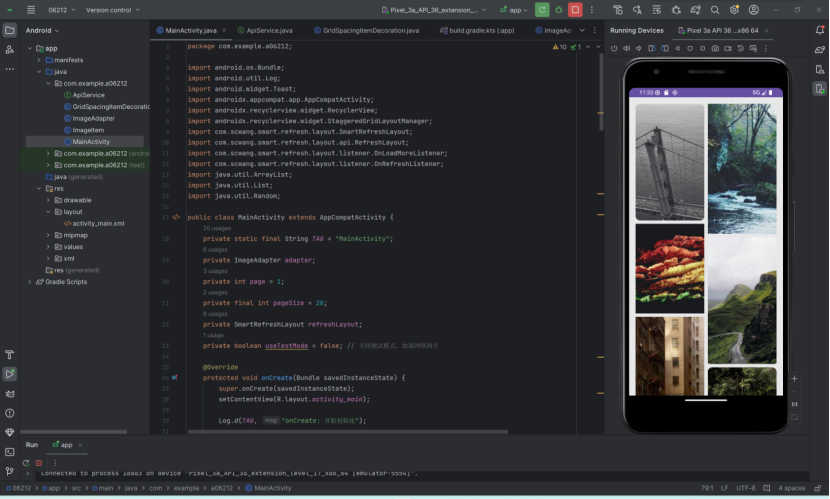The image size is (830, 499).
Task: Expand the mipmap folder
Action: 48,235
